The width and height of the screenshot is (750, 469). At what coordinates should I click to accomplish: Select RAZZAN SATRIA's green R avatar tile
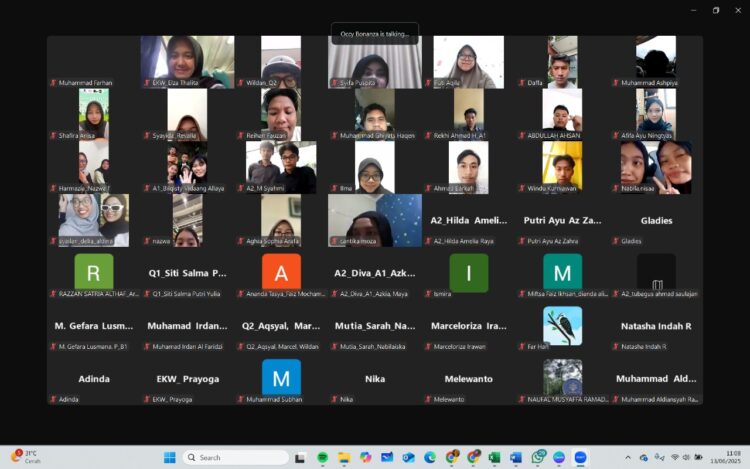click(94, 272)
